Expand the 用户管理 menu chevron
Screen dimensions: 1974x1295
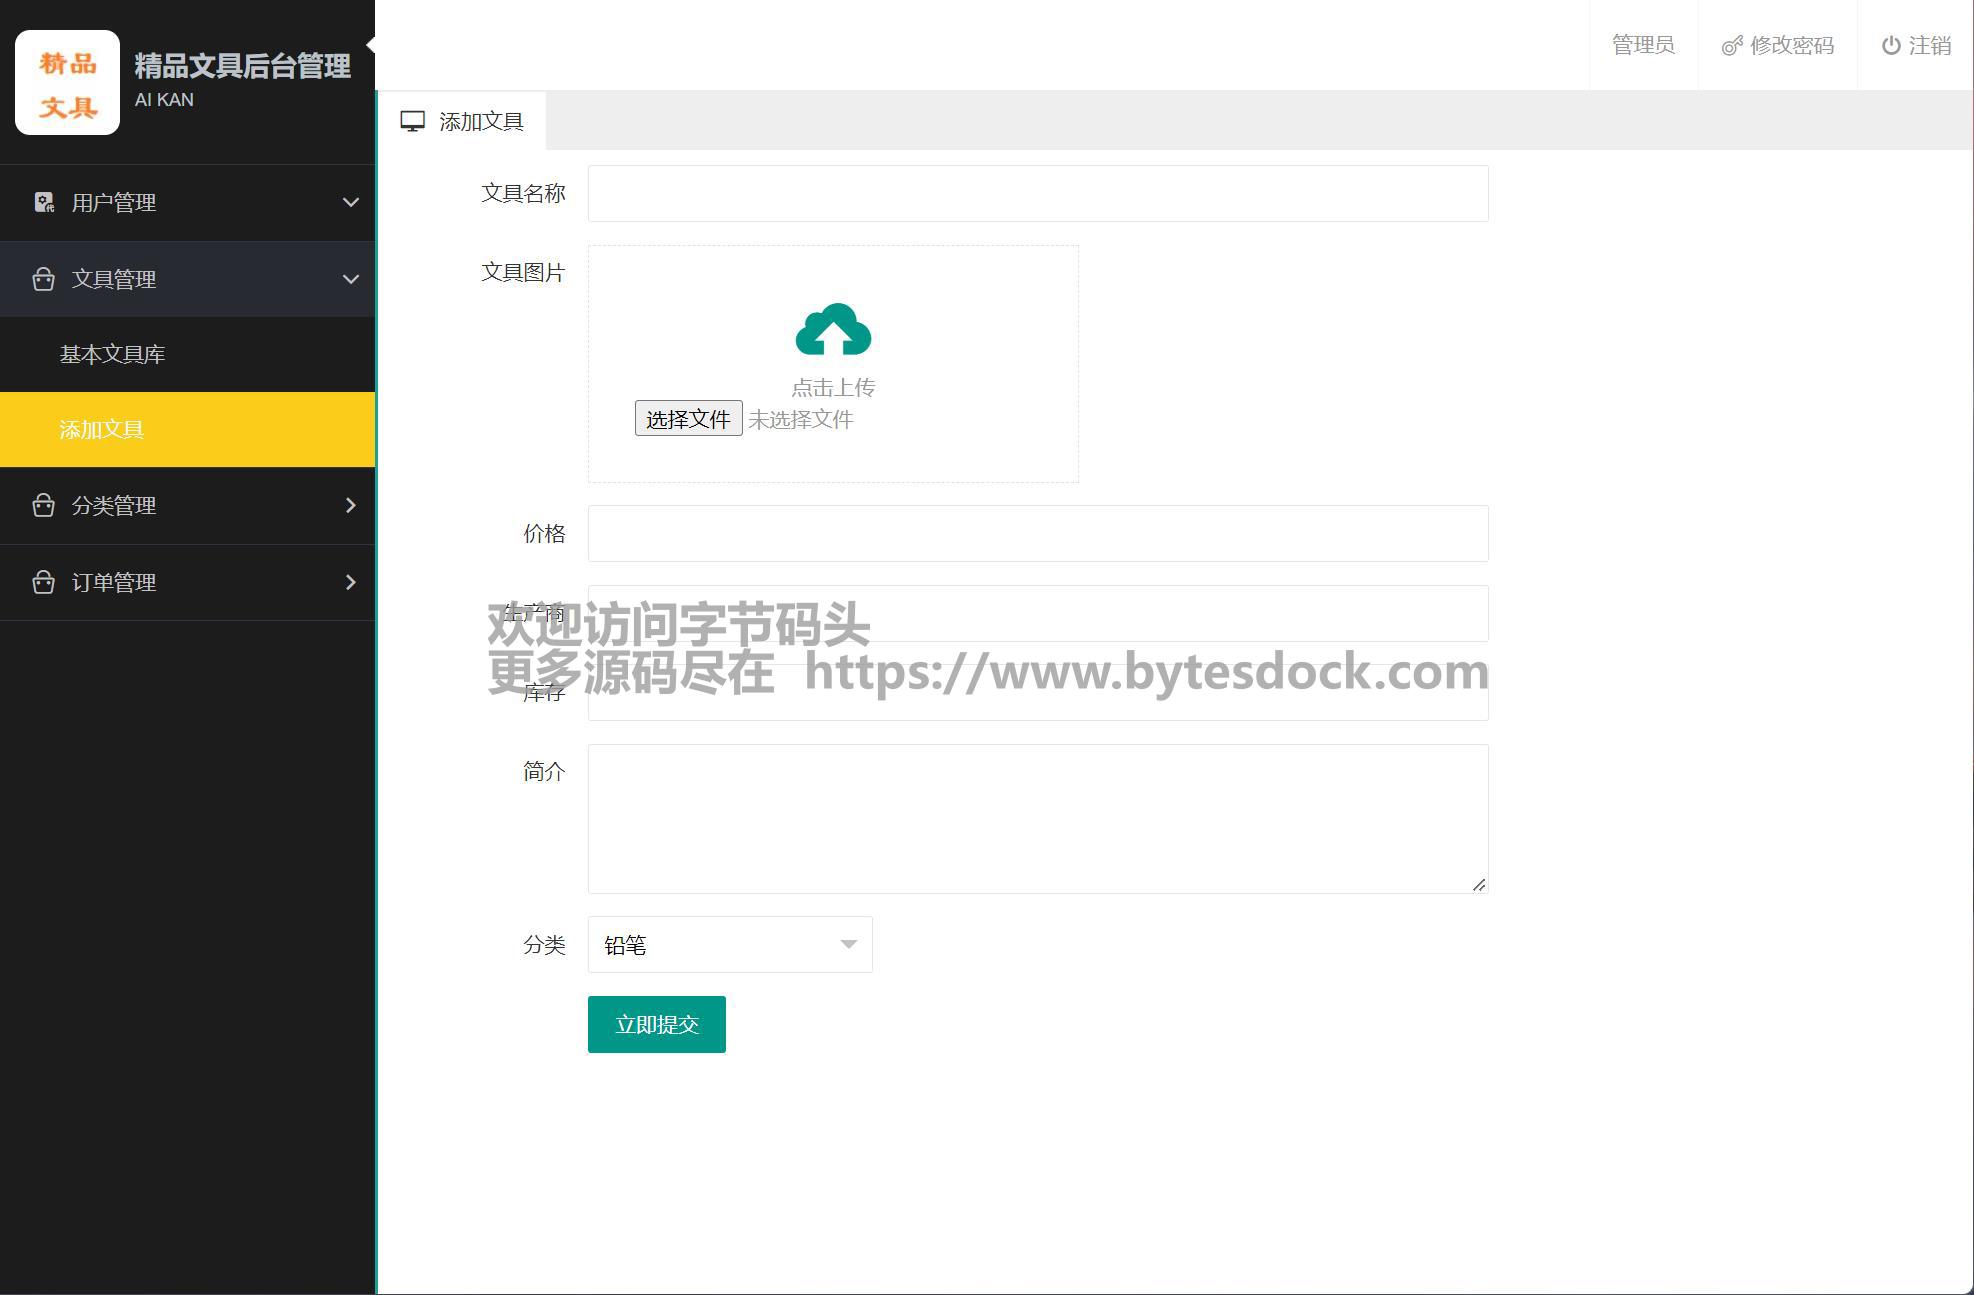350,203
